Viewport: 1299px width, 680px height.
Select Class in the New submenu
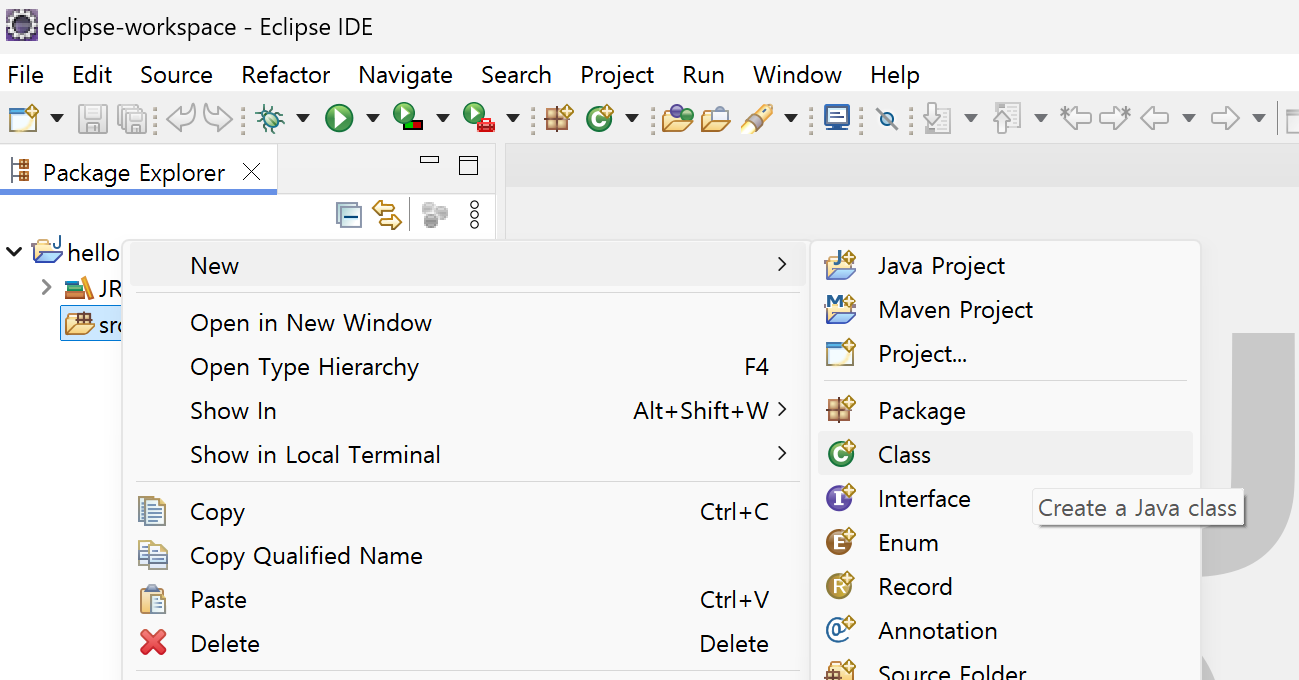point(1005,454)
